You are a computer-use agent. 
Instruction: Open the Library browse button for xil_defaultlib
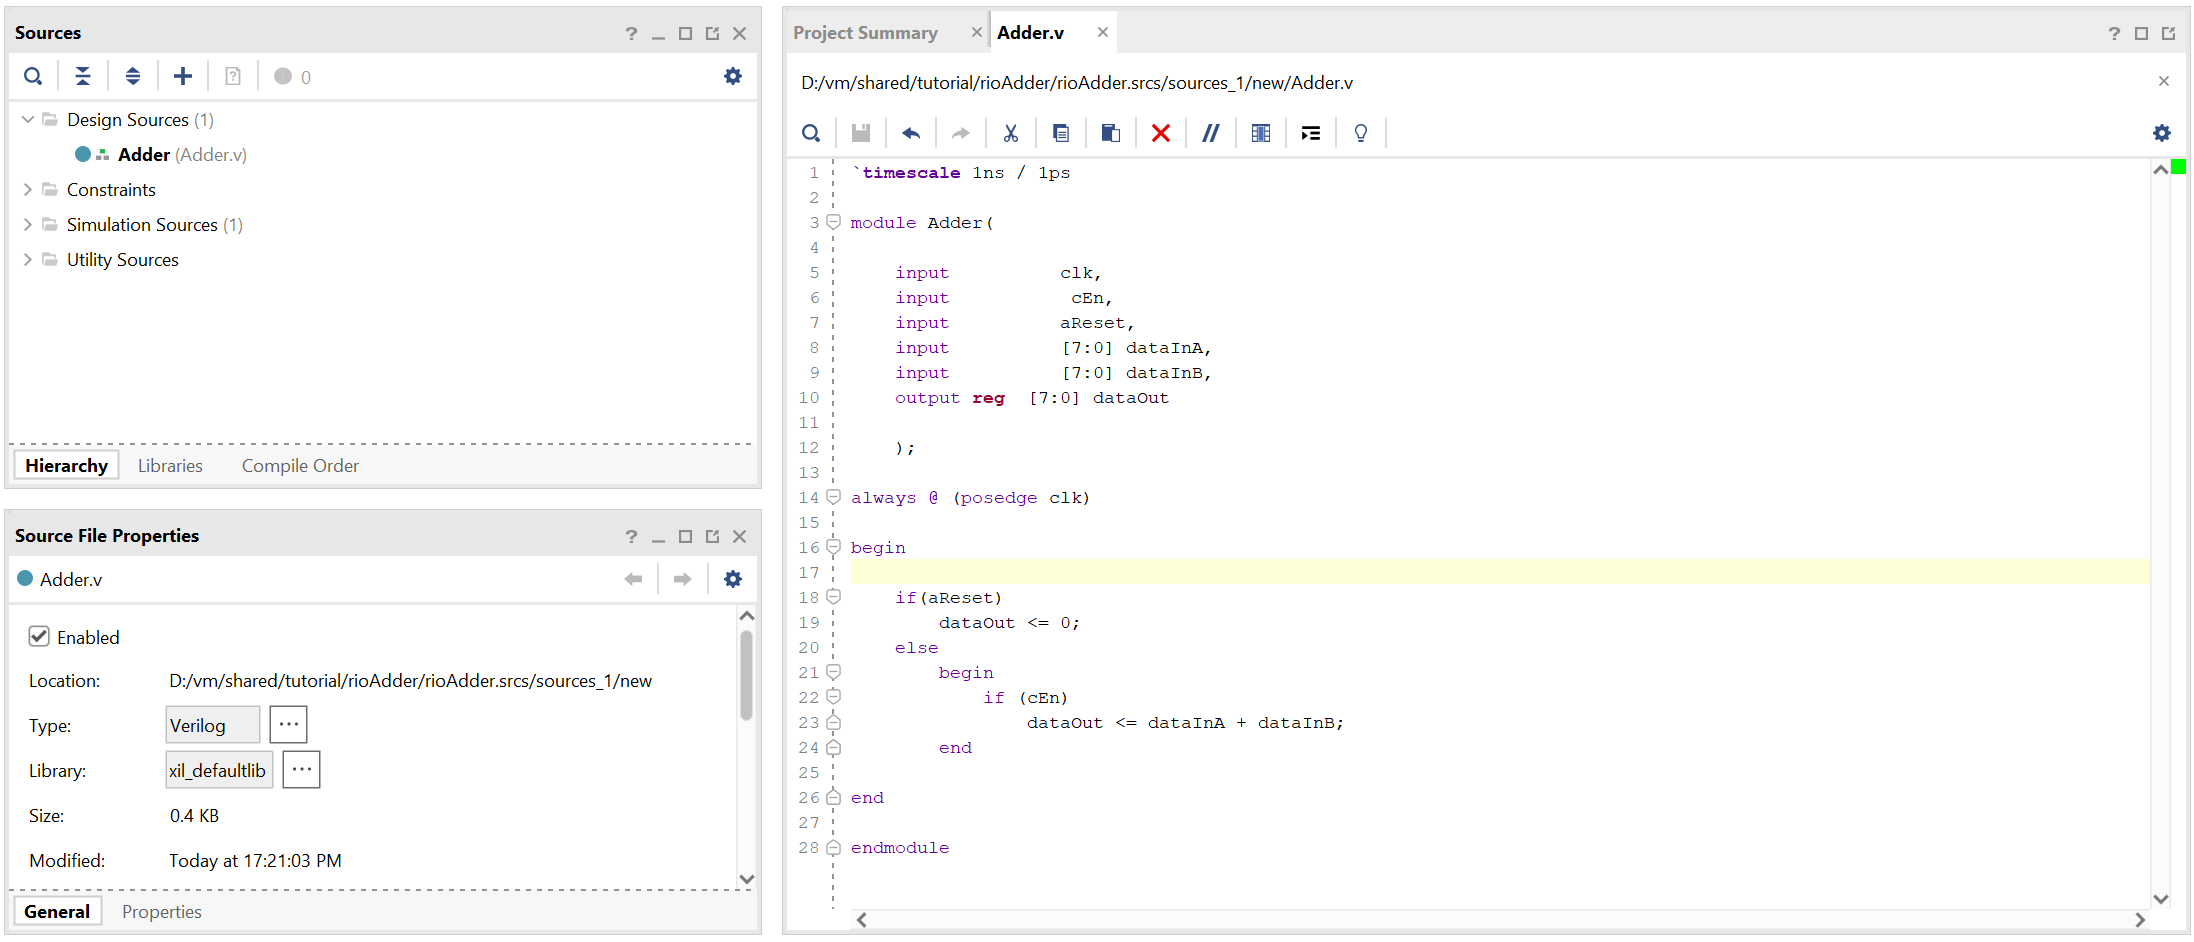(301, 769)
